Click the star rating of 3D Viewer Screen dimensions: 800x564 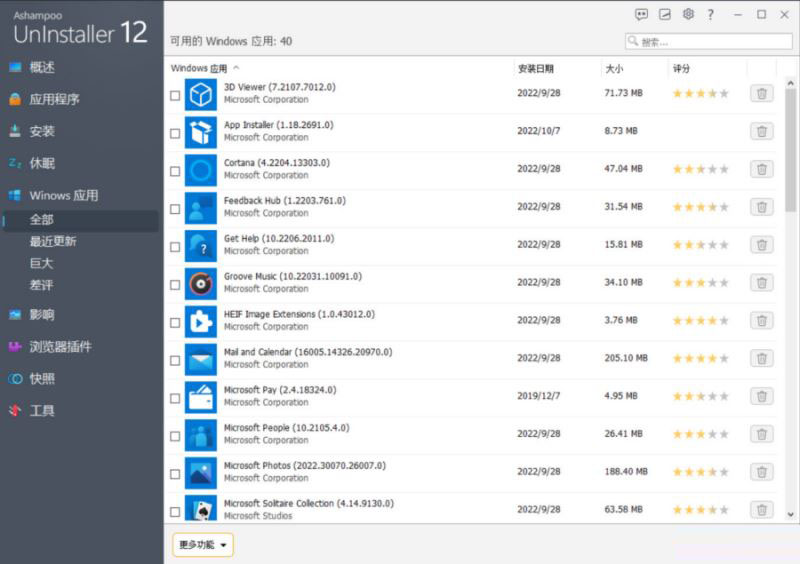(x=701, y=93)
